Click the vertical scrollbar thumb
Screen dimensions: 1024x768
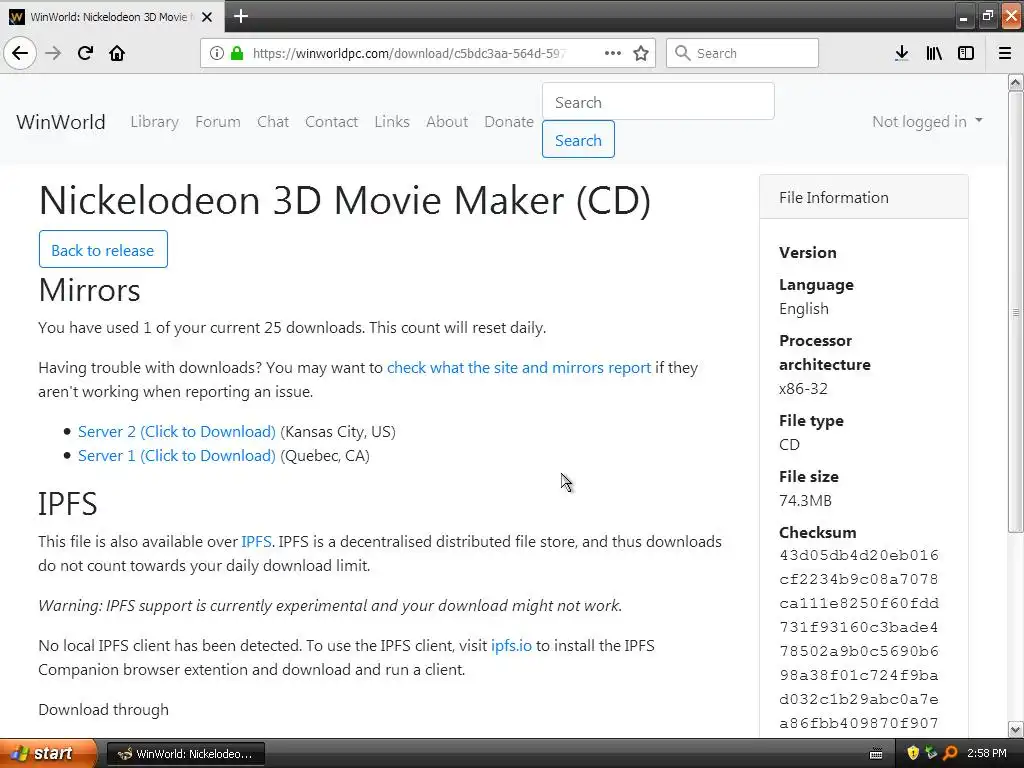(x=1016, y=312)
